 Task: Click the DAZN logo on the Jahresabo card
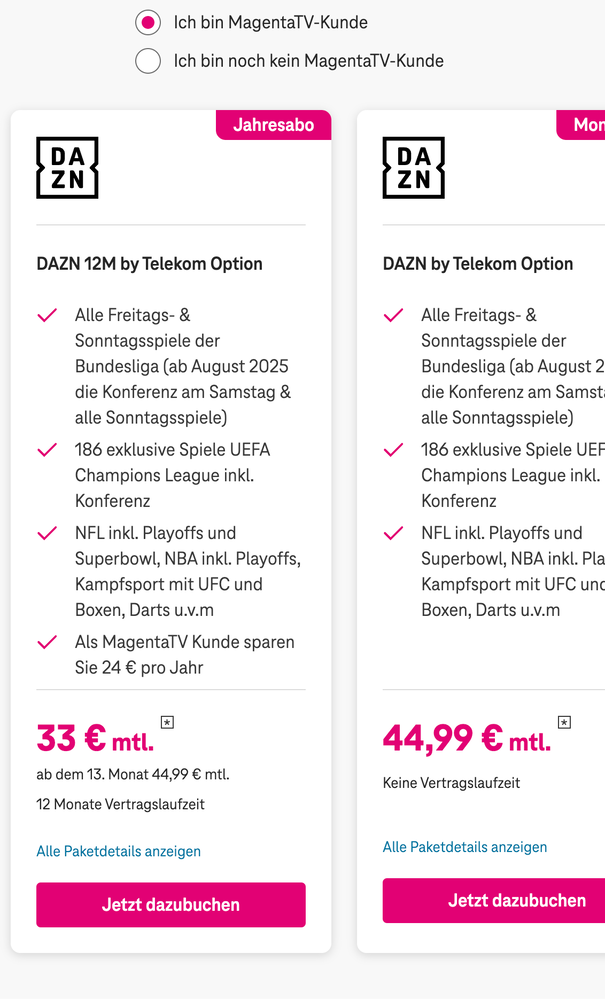tap(67, 168)
